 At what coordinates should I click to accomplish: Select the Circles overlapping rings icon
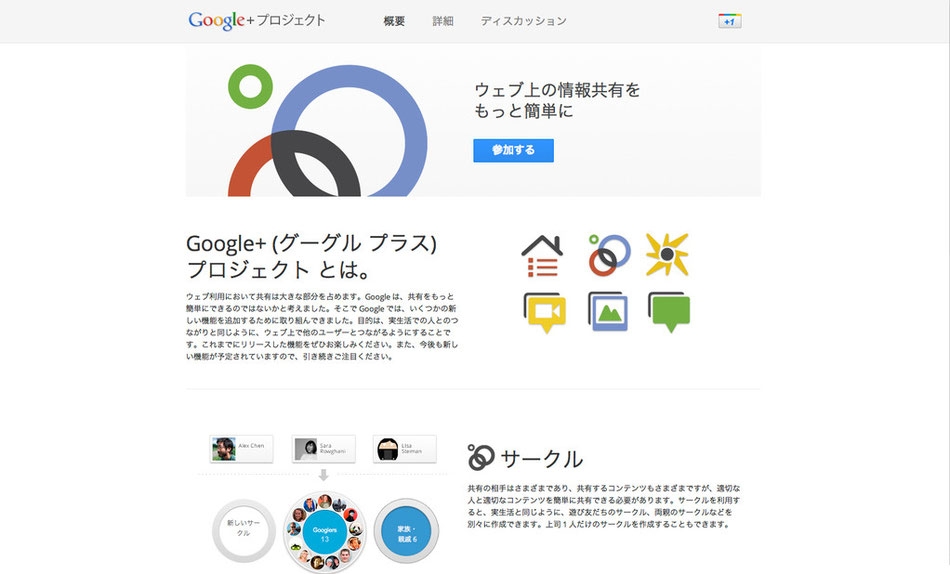pyautogui.click(x=608, y=255)
